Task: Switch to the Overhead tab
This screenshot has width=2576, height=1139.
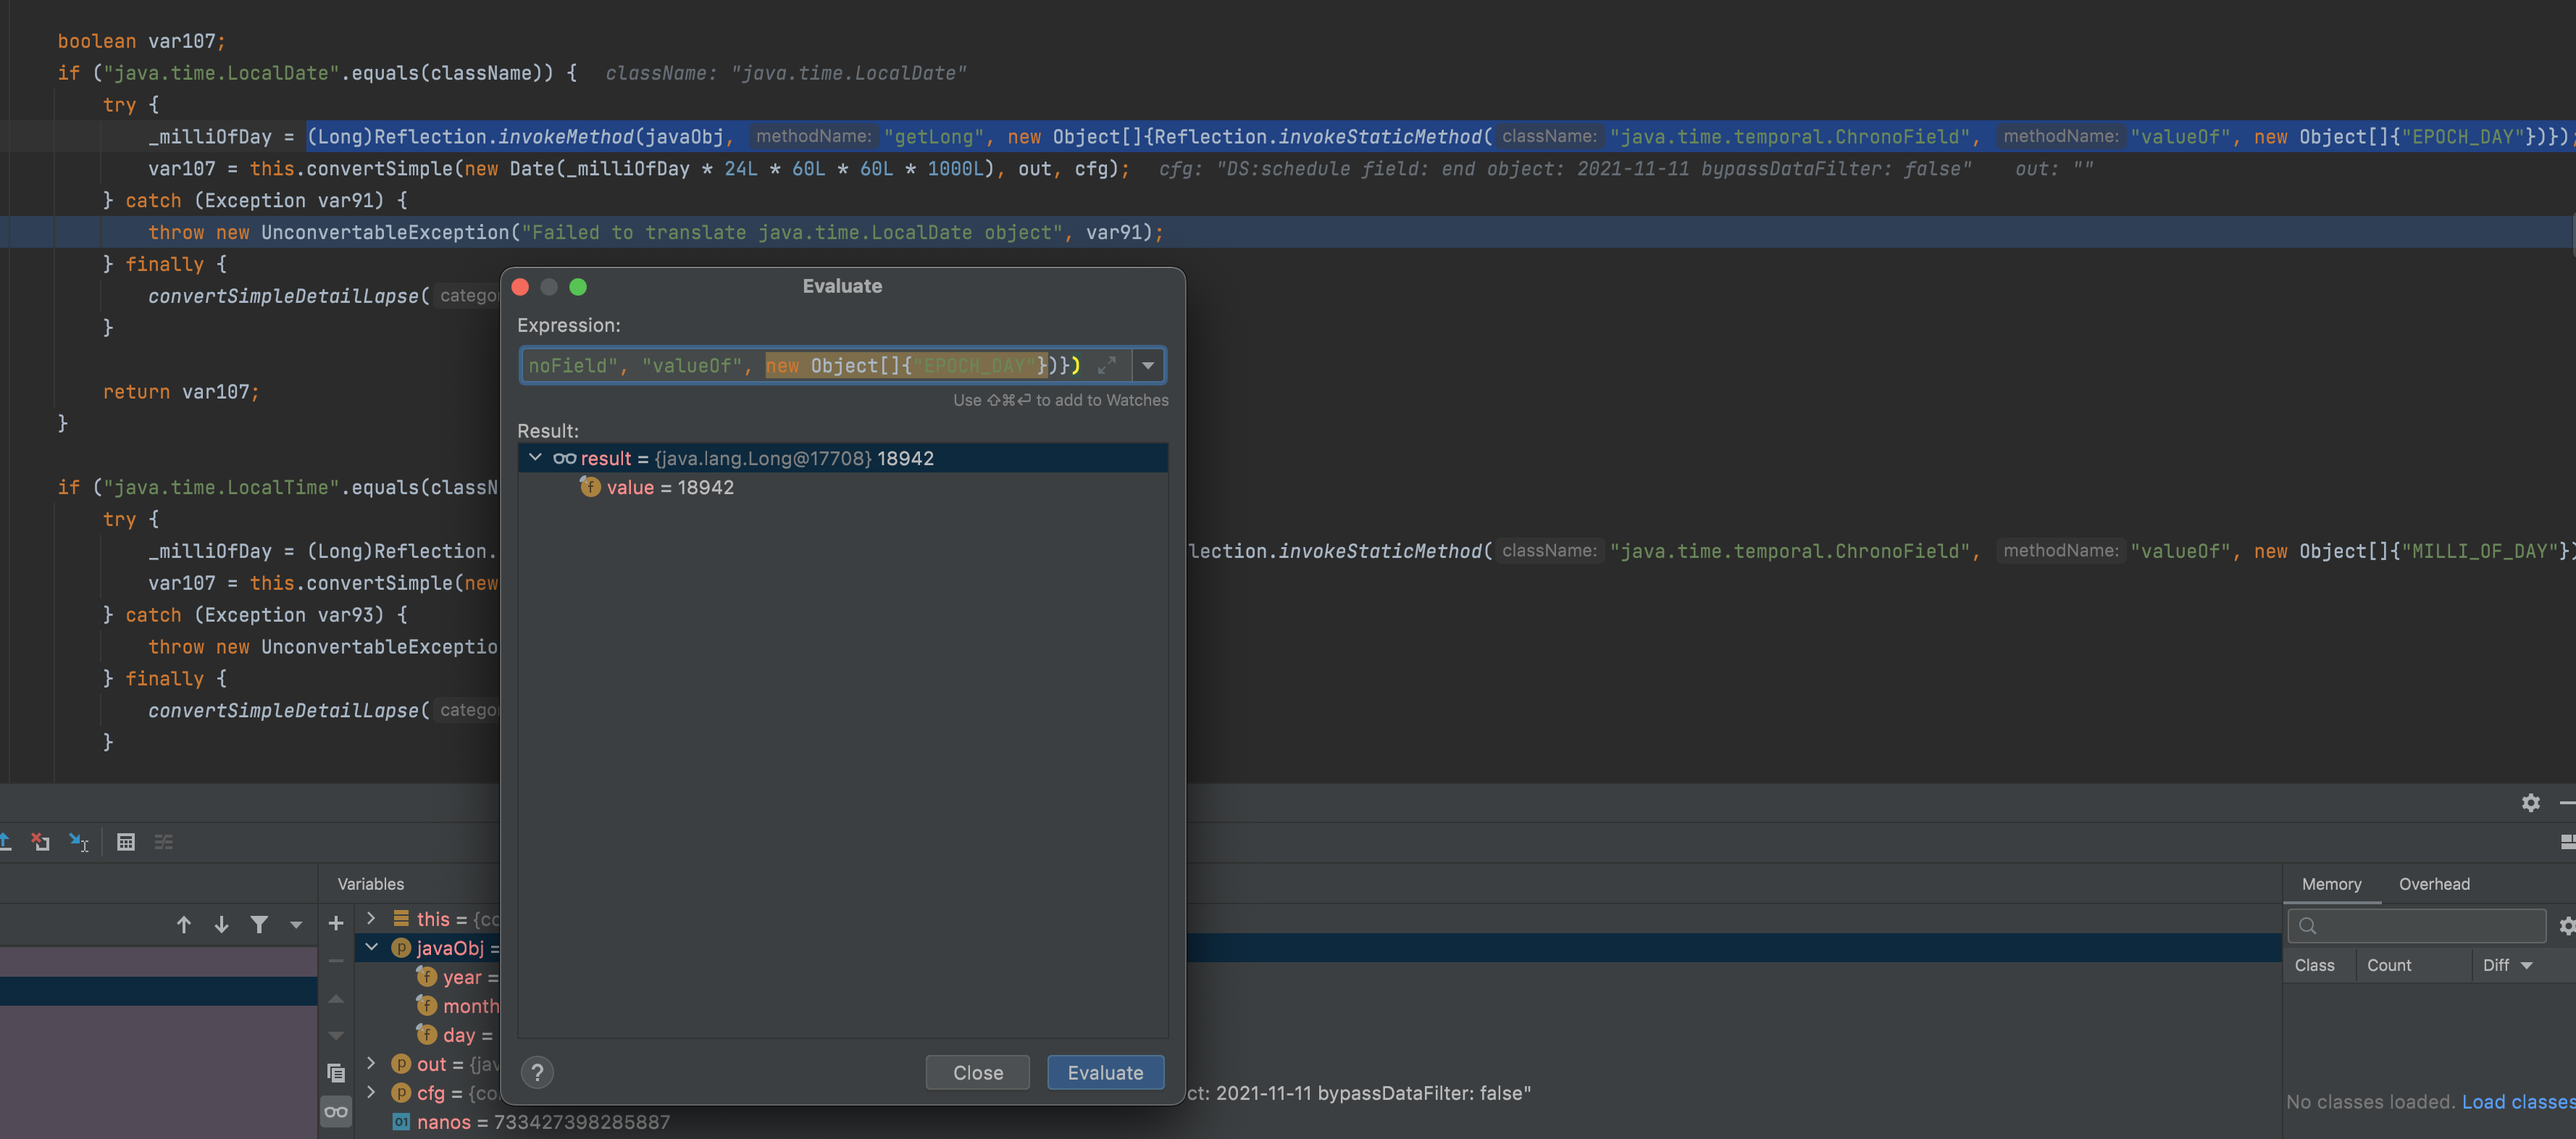Action: point(2433,884)
